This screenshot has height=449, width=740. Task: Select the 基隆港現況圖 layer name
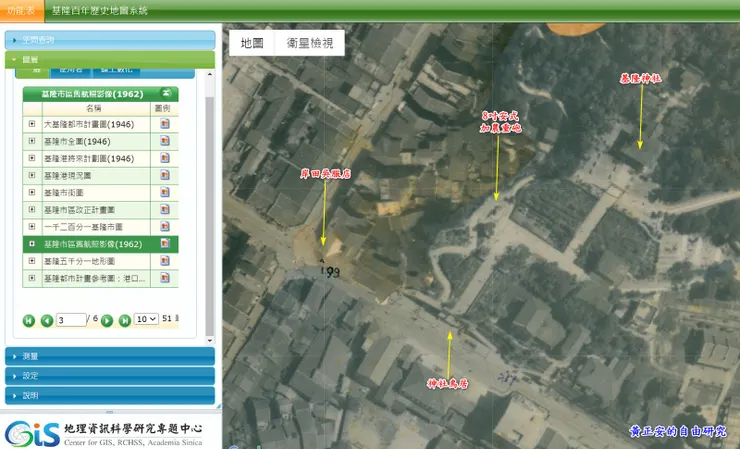pos(67,176)
